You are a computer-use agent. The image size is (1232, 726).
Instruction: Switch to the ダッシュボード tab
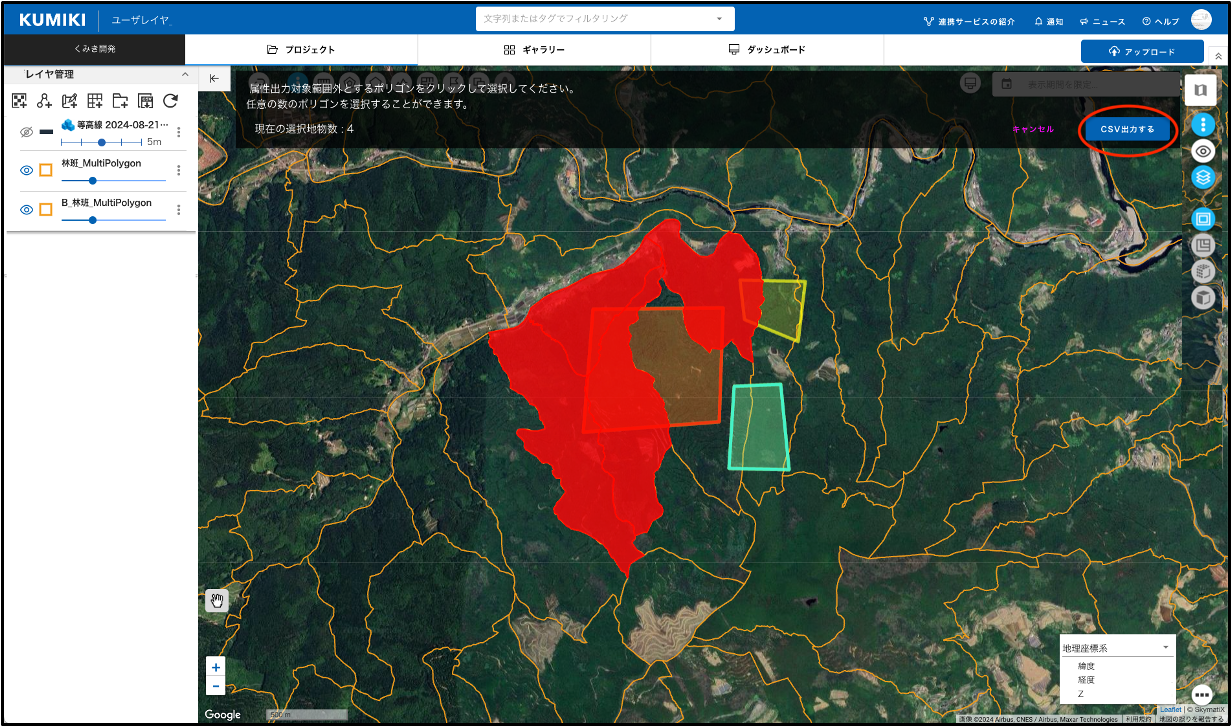[767, 50]
